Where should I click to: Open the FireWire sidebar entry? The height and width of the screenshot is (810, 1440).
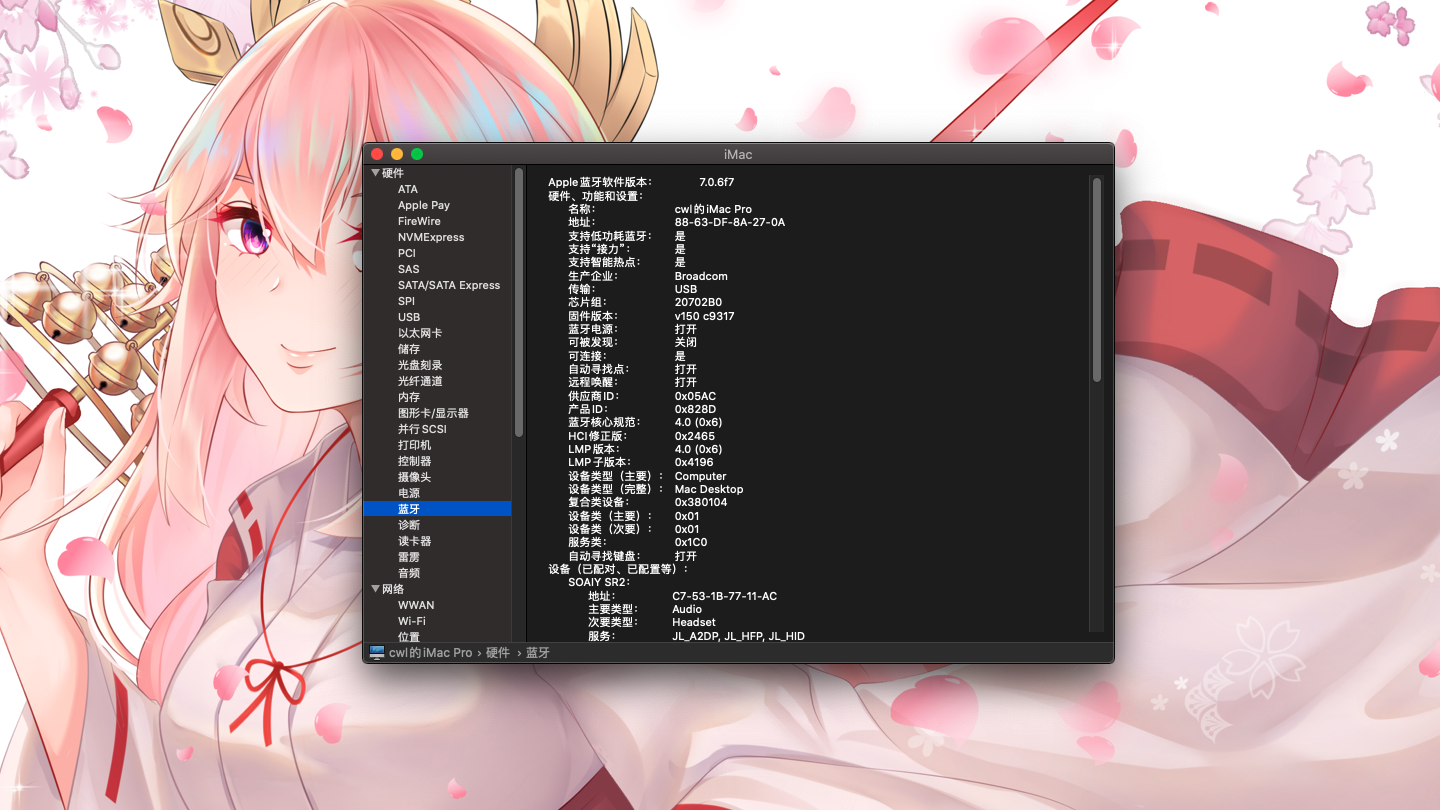click(419, 221)
